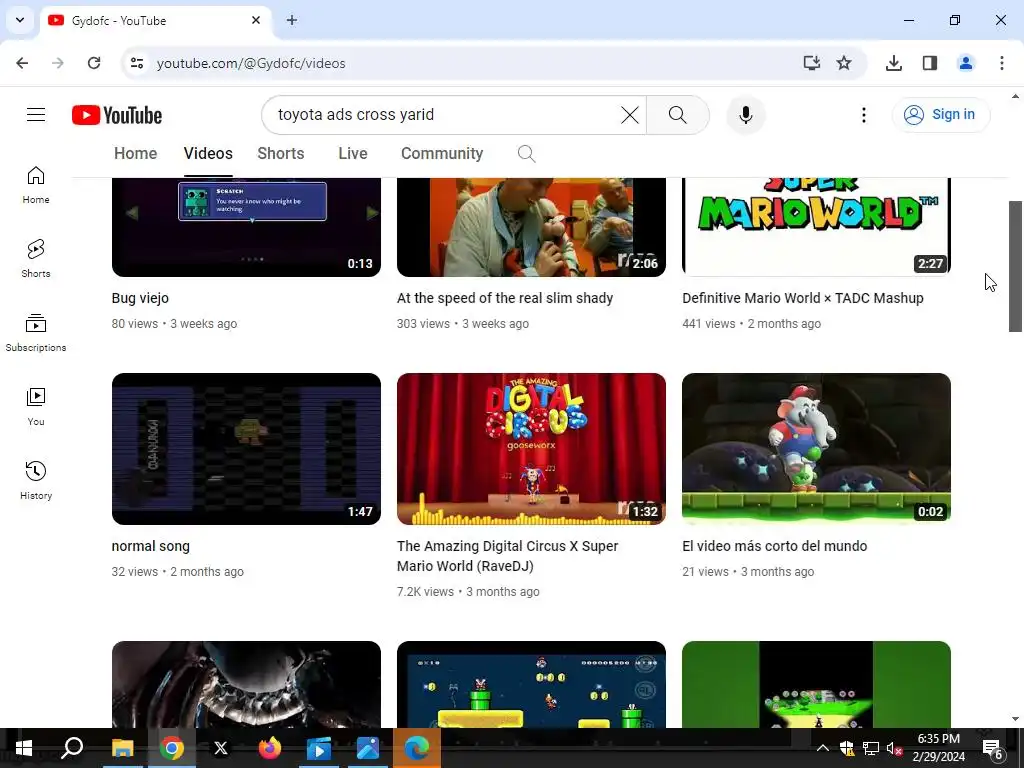
Task: Toggle the Chrome side panel
Action: [930, 63]
